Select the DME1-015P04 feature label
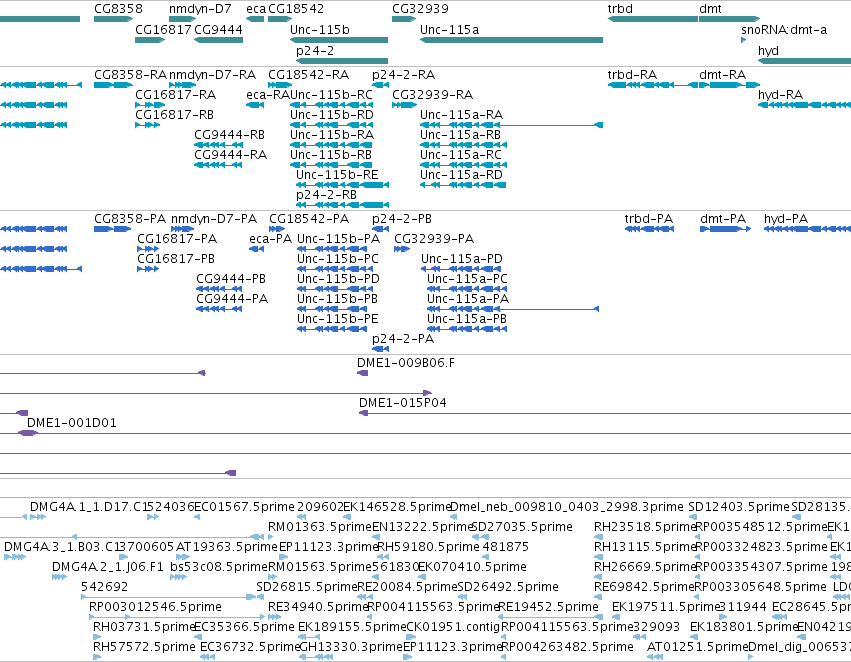Viewport: 851px width, 662px height. point(403,403)
